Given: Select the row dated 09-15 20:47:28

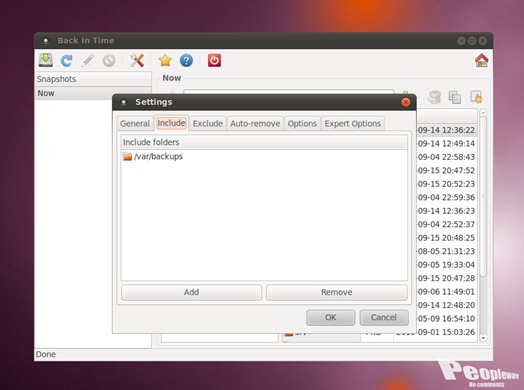Looking at the screenshot, I should point(446,278).
